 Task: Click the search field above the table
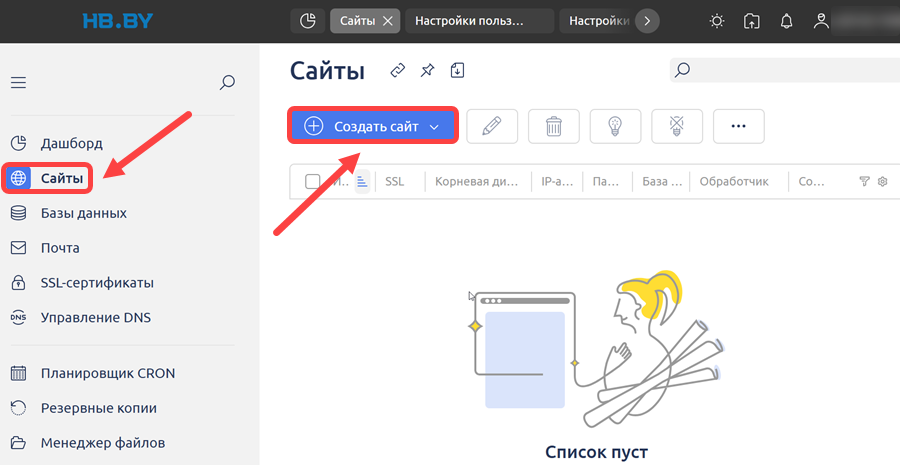tap(785, 70)
